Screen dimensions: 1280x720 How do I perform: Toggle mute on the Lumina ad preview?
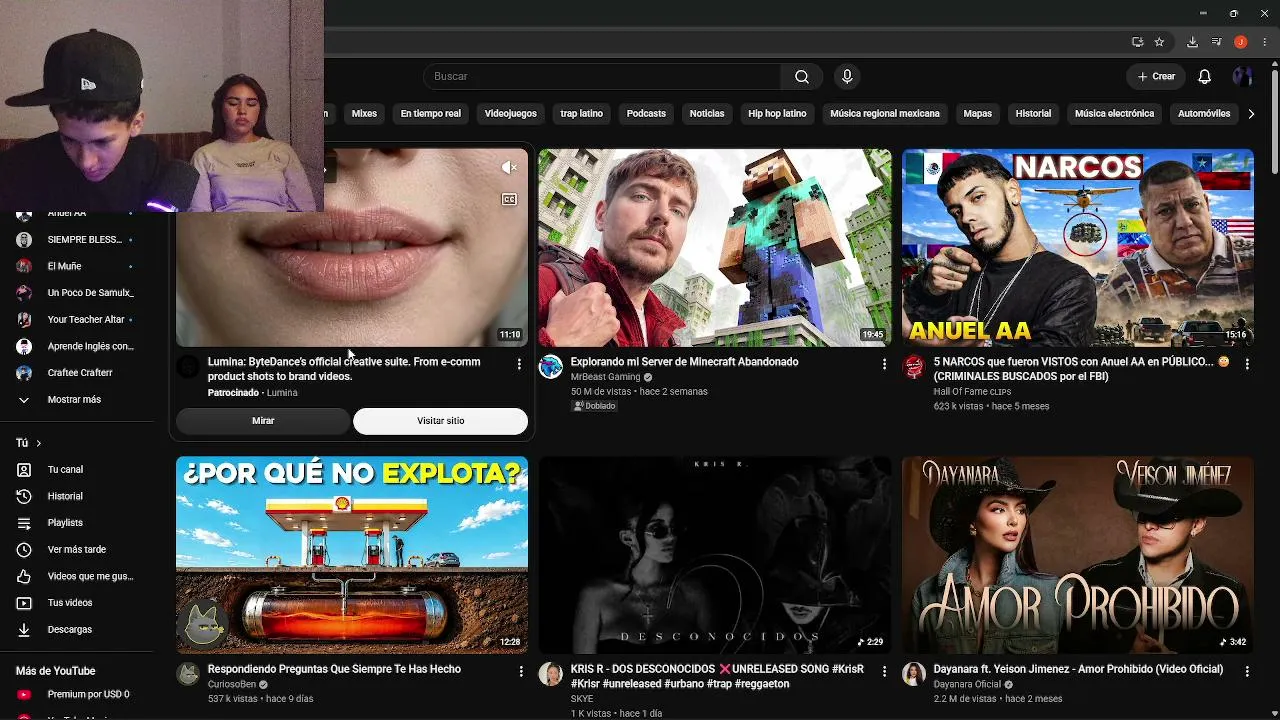tap(509, 167)
